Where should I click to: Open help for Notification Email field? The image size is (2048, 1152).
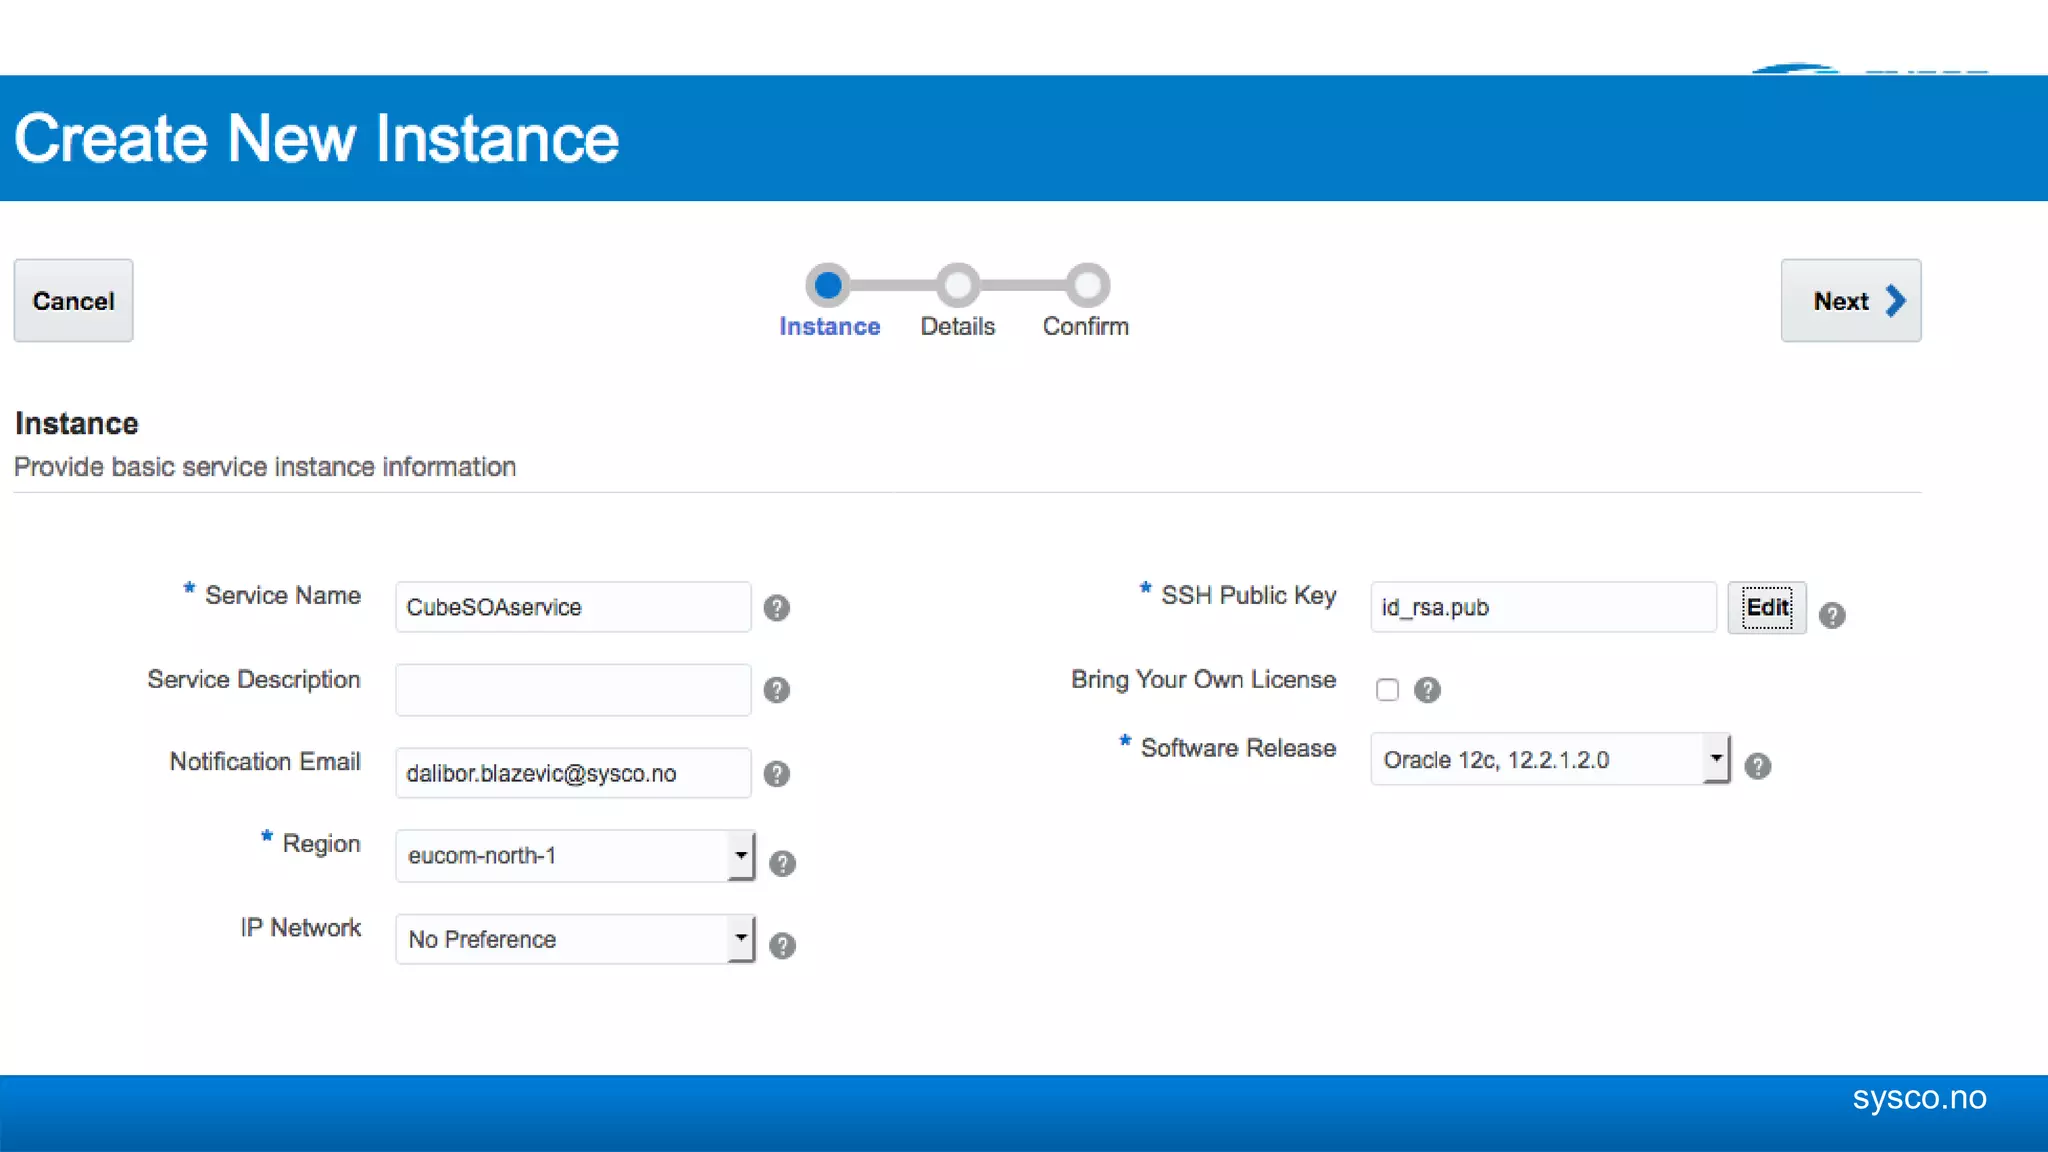pos(776,774)
